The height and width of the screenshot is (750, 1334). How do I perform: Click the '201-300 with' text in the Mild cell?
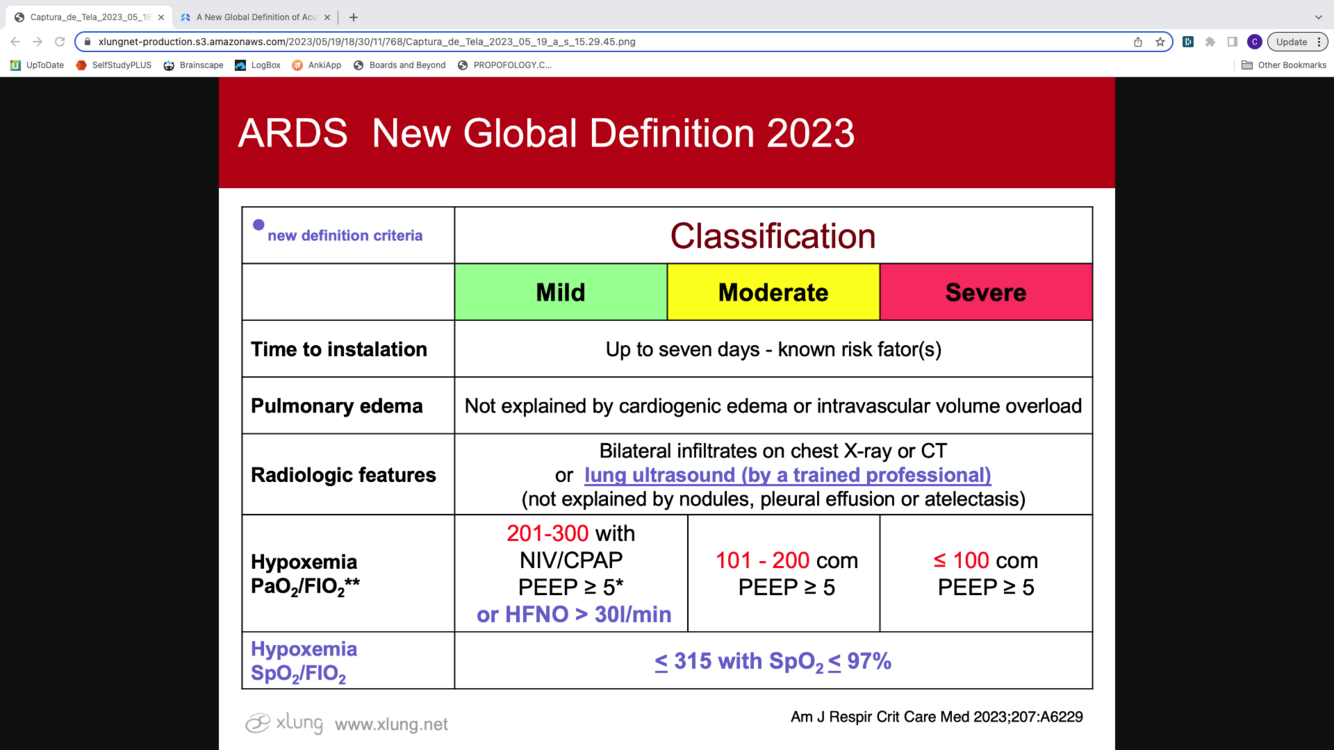571,533
